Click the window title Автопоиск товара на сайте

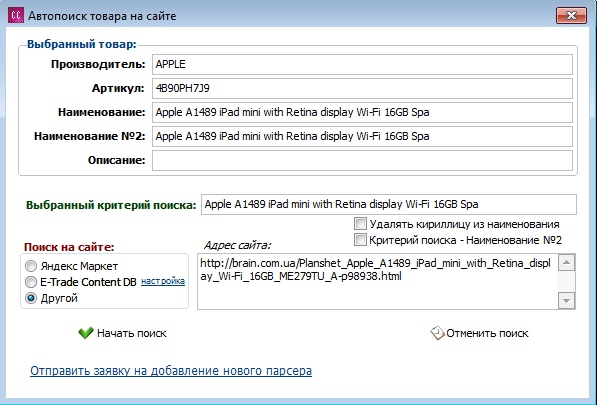coord(102,16)
